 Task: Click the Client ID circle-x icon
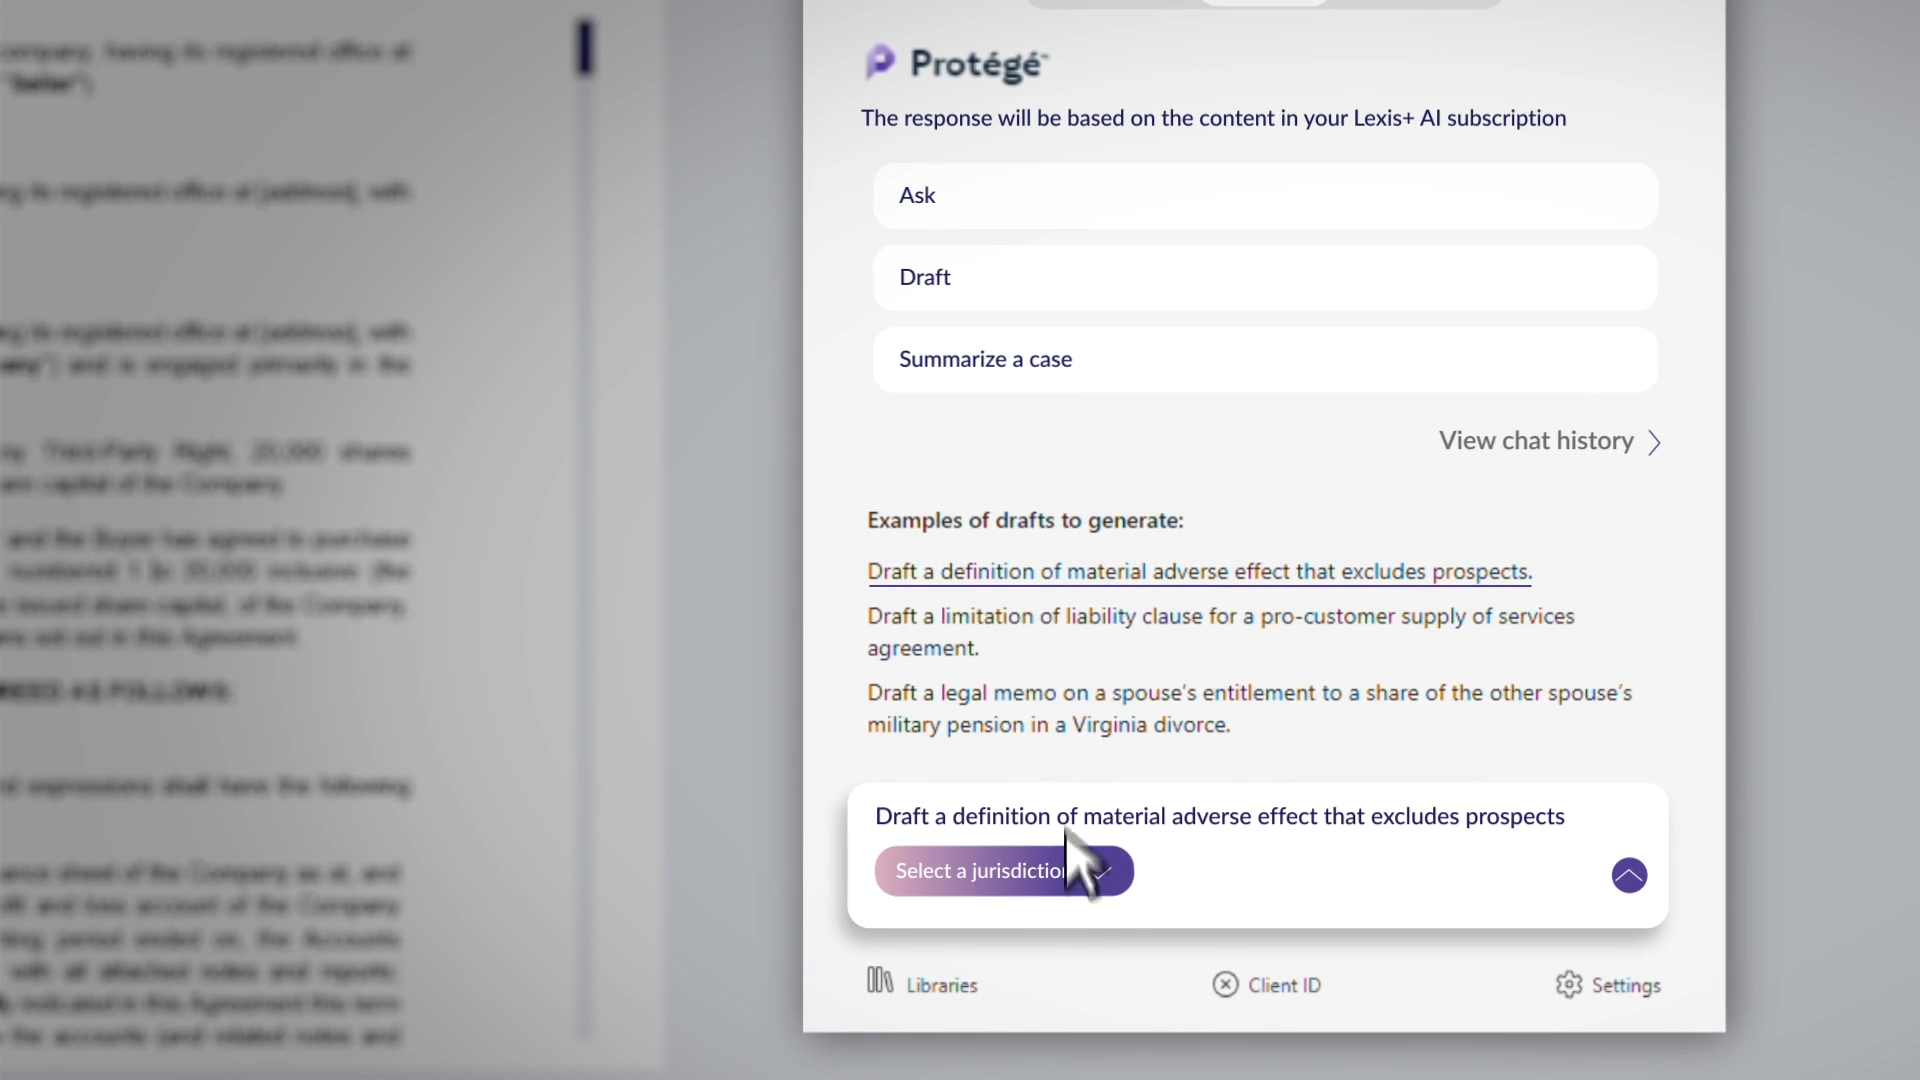click(1225, 985)
